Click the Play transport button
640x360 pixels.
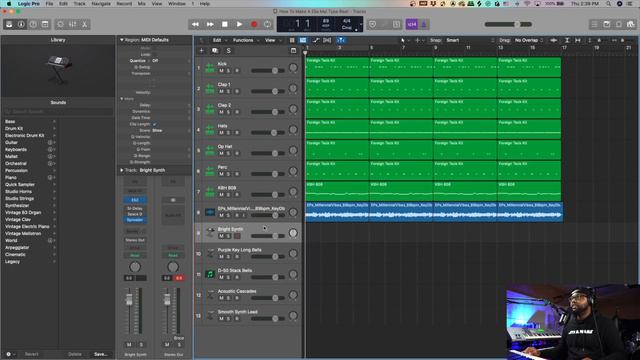click(239, 24)
